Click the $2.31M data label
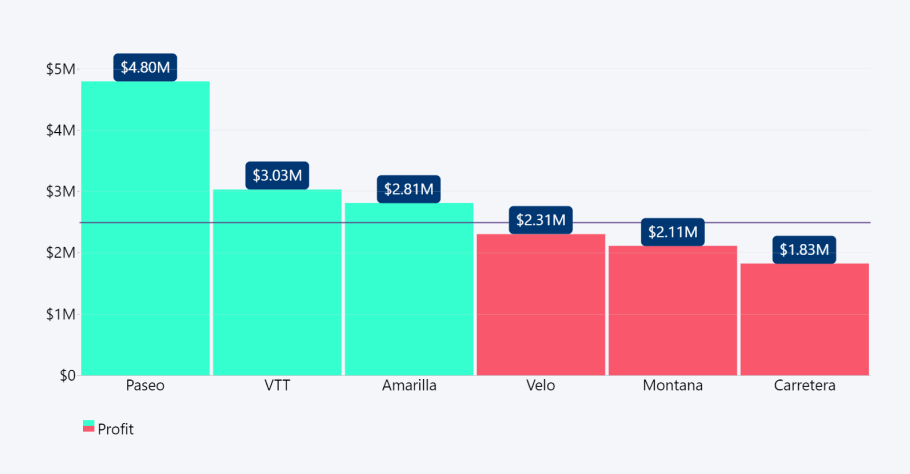Screen dimensions: 910x474 [541, 219]
